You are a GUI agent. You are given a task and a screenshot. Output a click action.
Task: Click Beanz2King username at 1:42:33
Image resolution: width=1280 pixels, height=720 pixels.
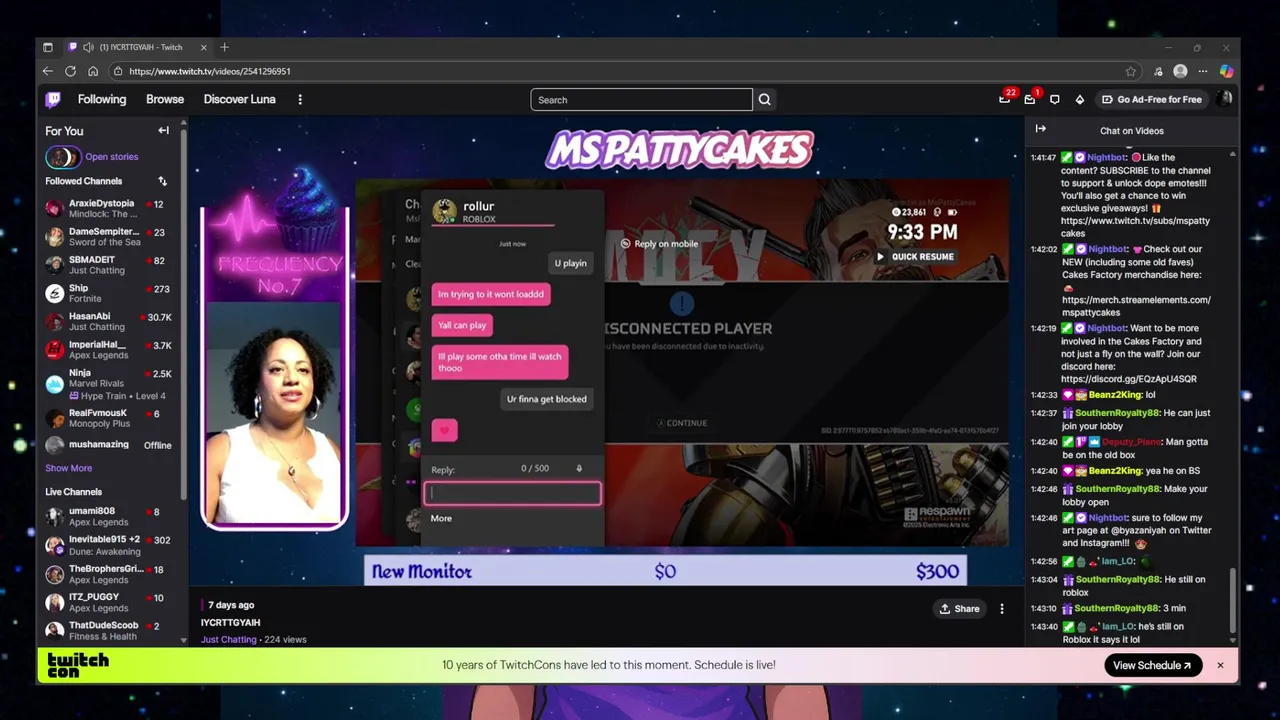click(x=1116, y=395)
